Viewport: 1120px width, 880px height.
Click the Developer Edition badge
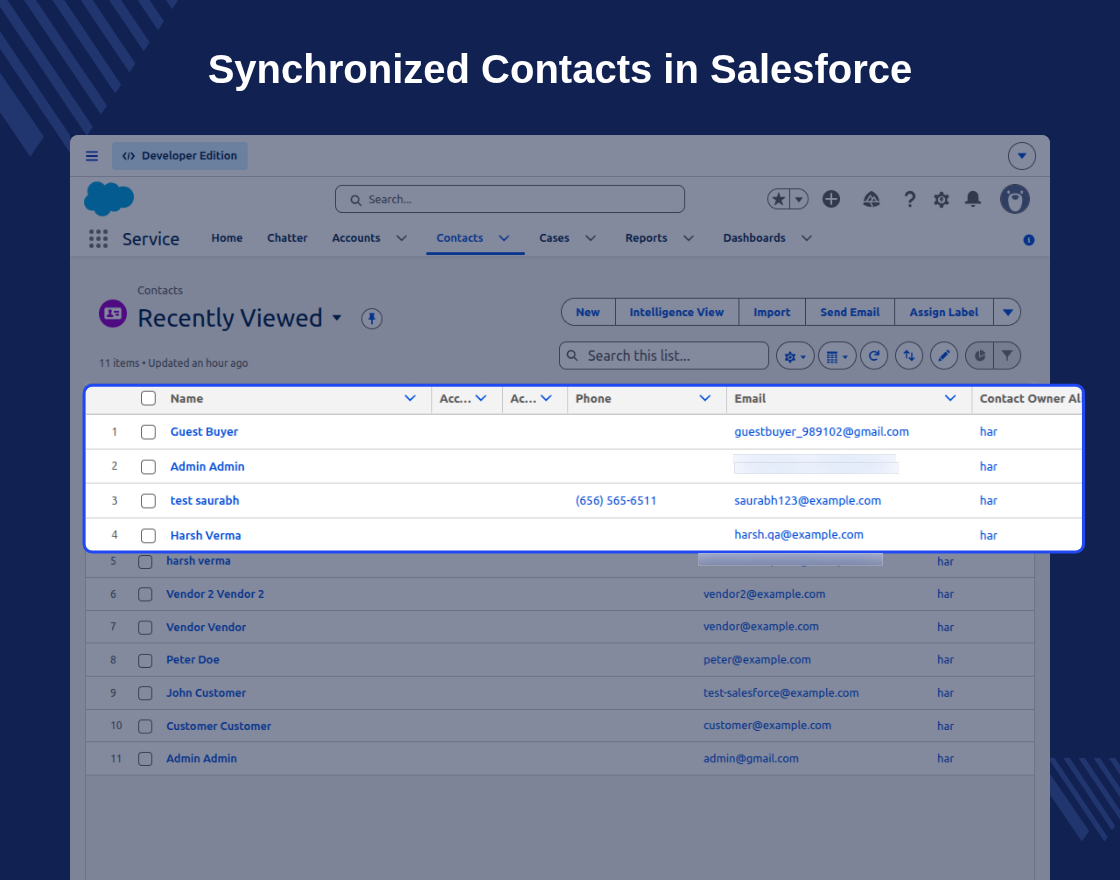coord(179,156)
